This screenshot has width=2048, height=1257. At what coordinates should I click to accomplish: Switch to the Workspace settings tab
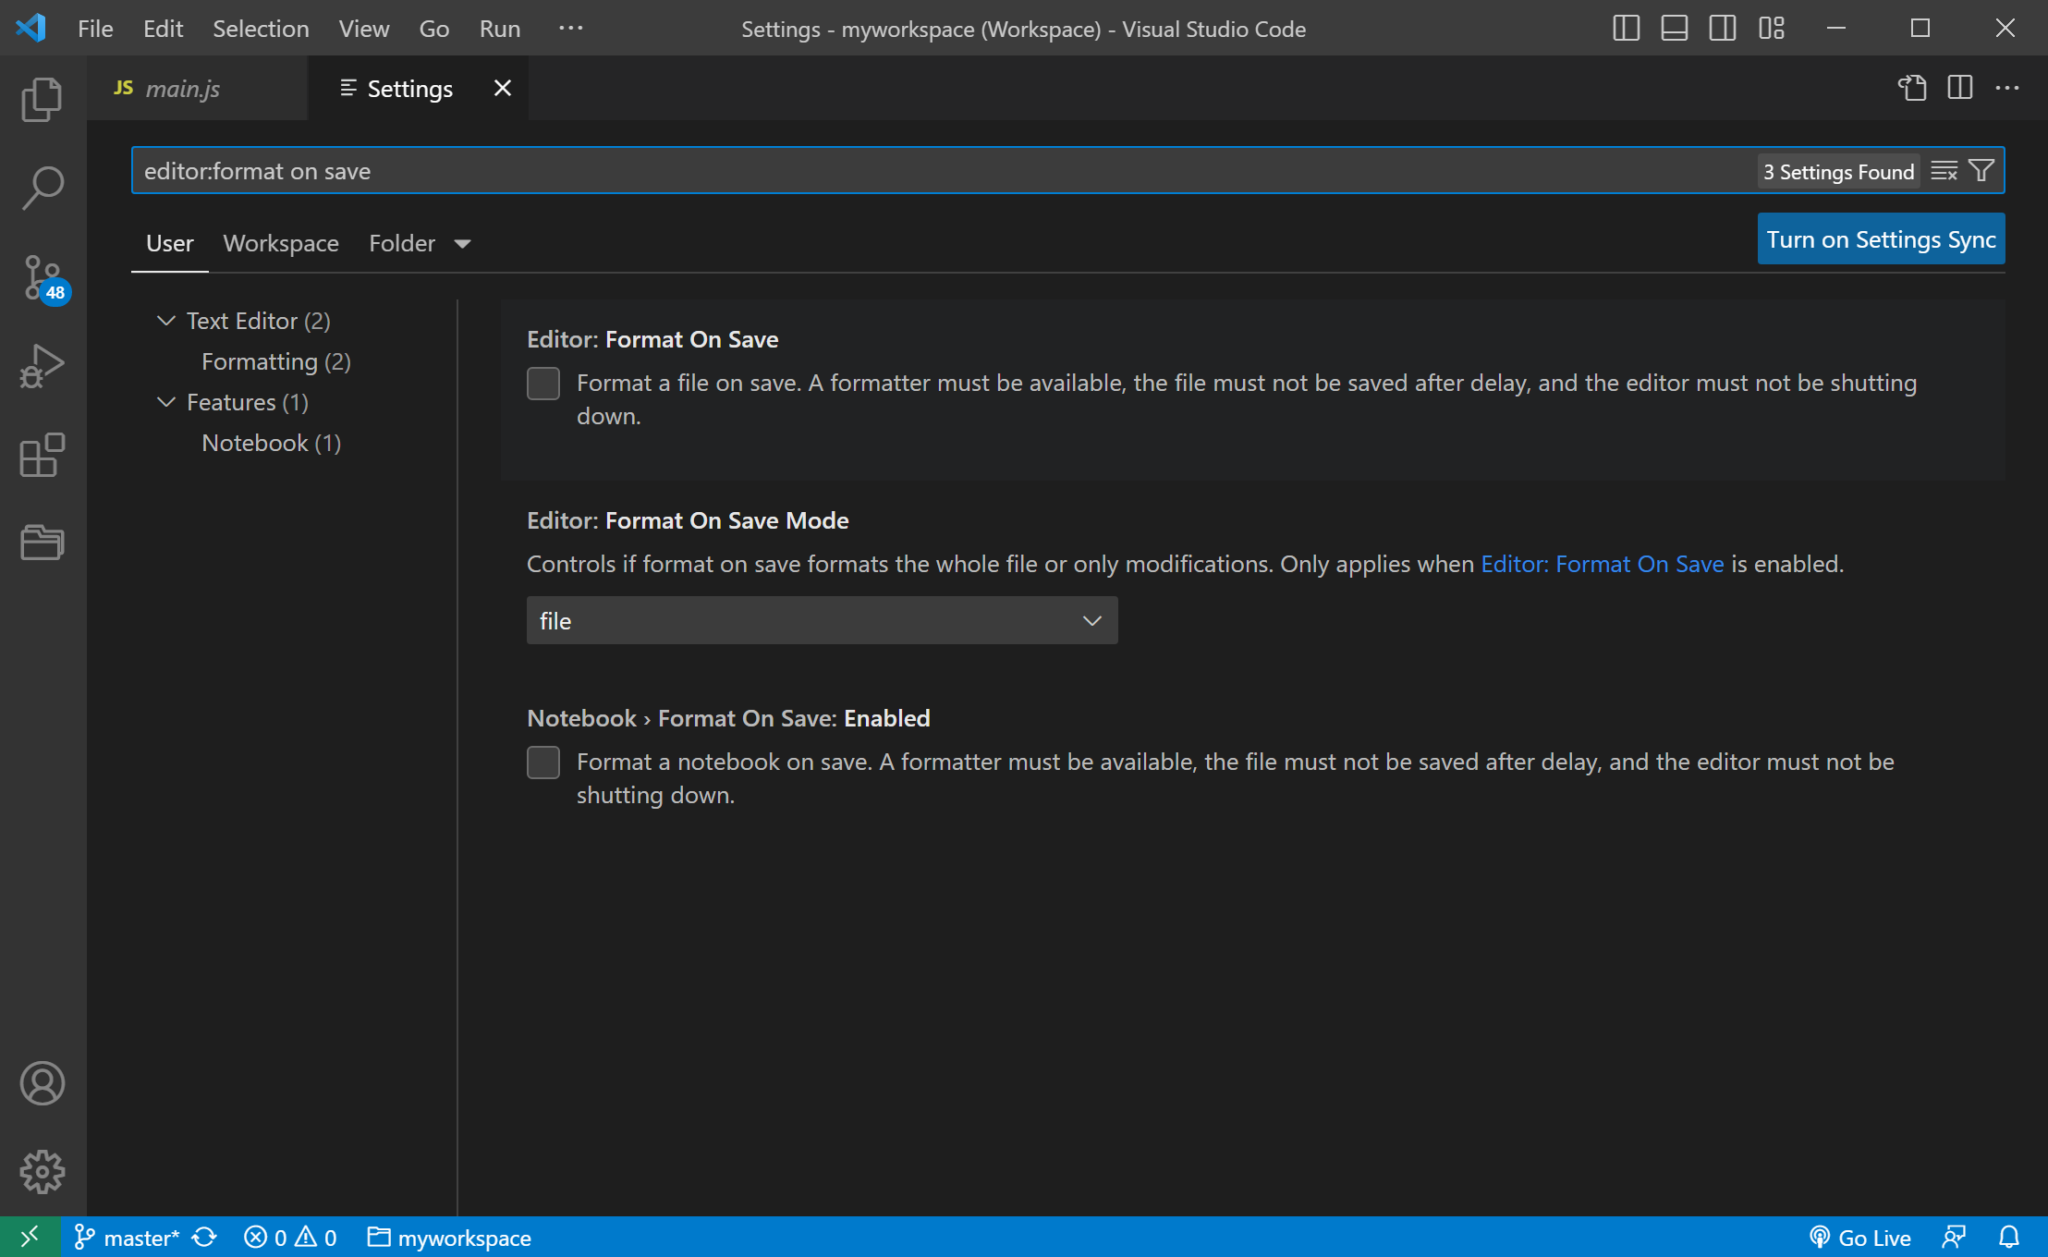(x=280, y=243)
